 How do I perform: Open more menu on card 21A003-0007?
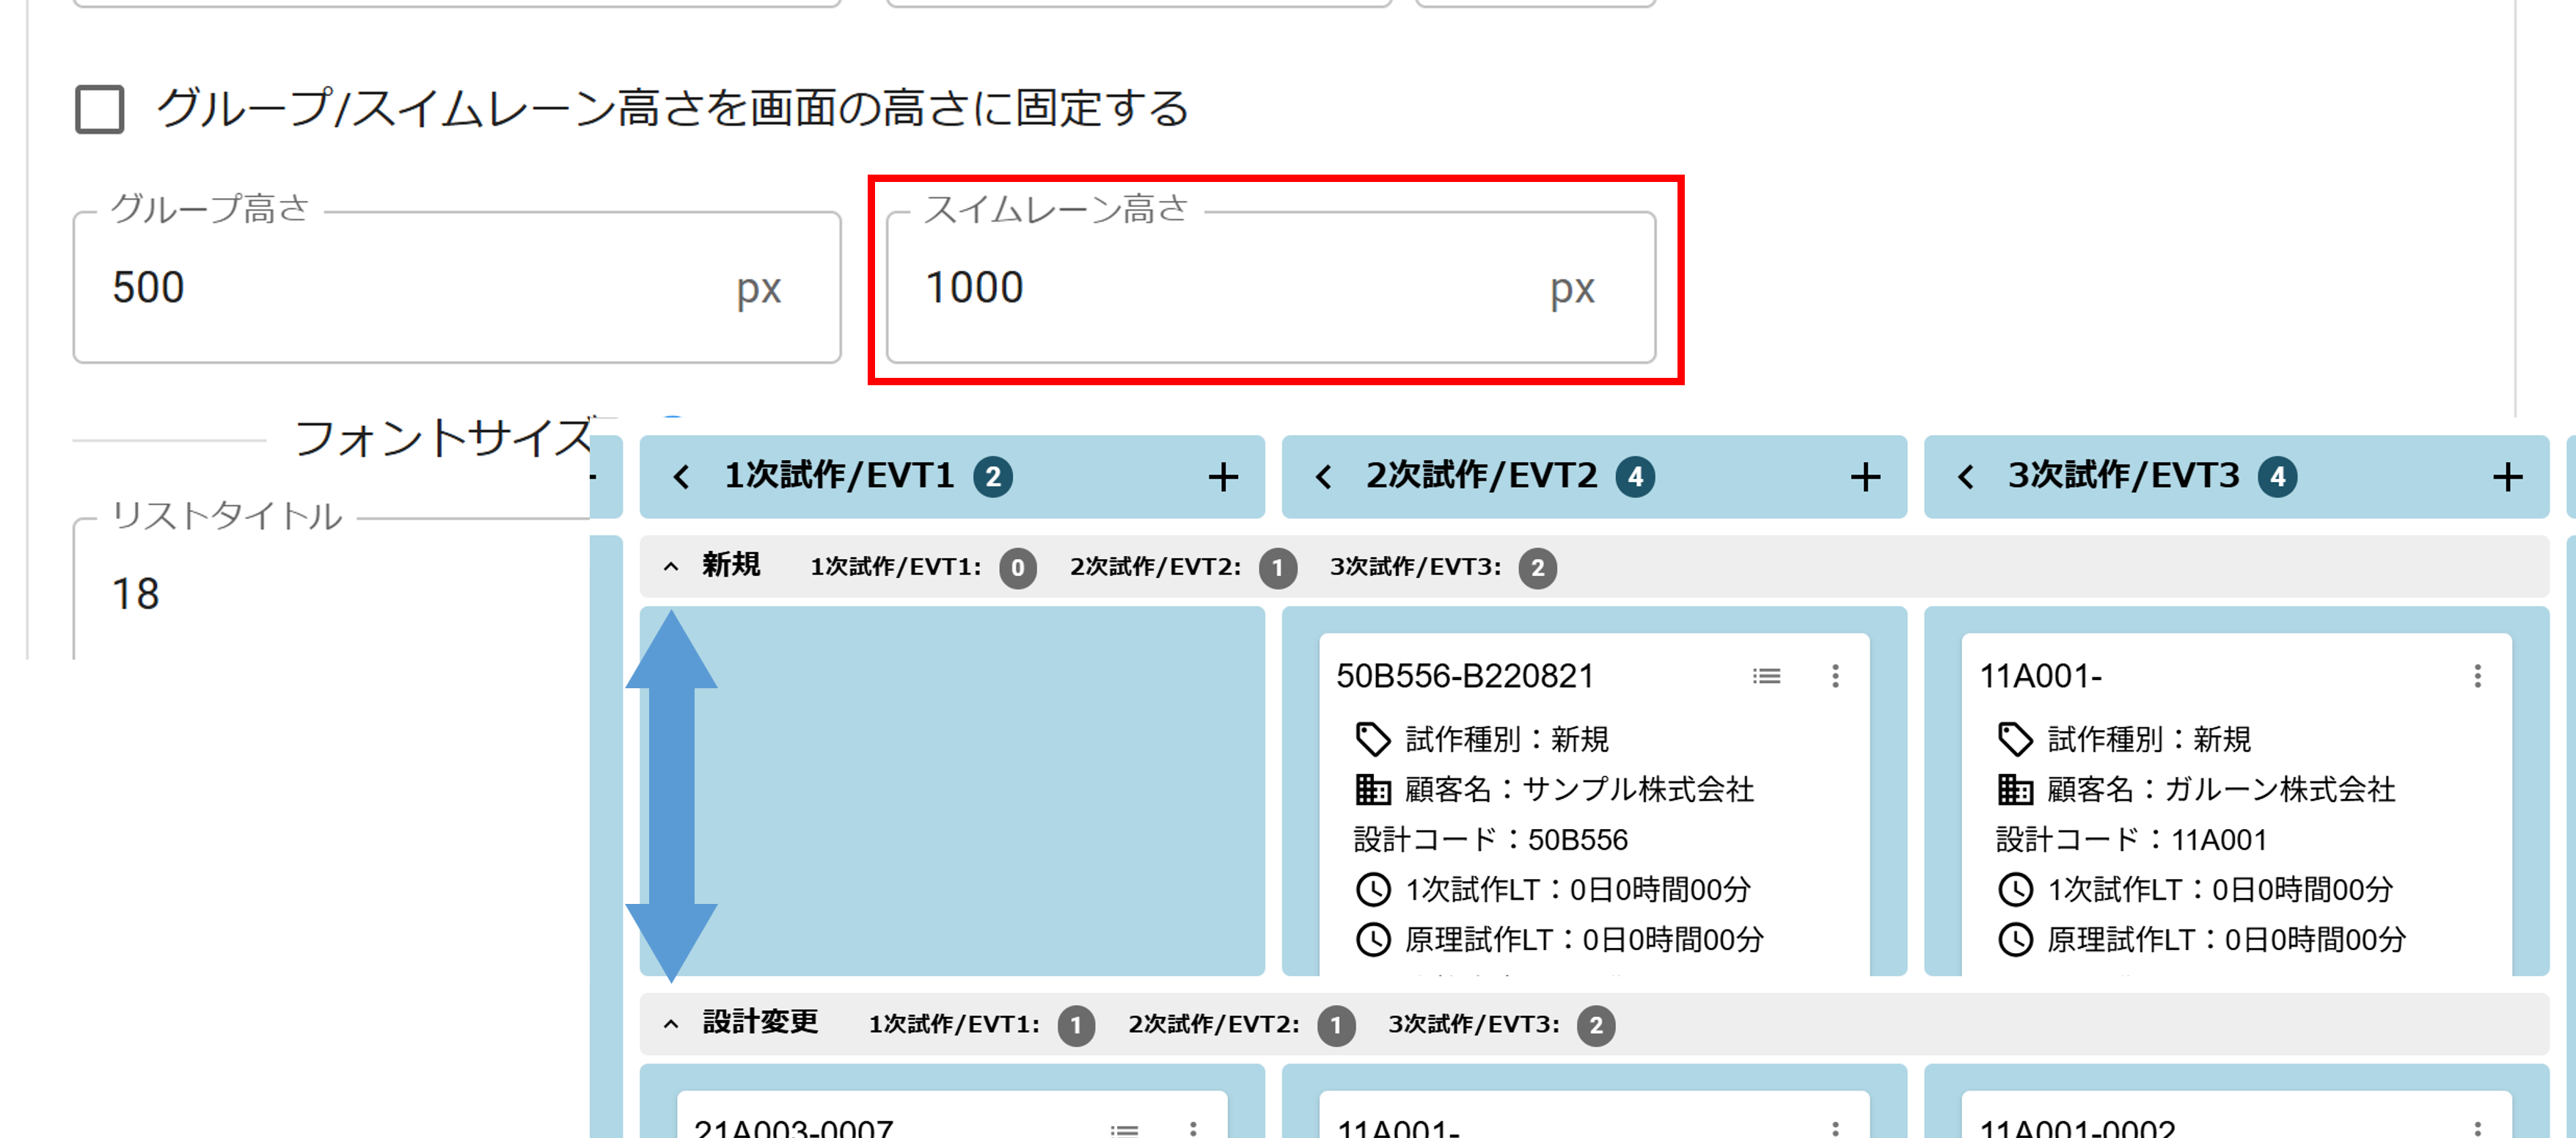tap(1193, 1129)
